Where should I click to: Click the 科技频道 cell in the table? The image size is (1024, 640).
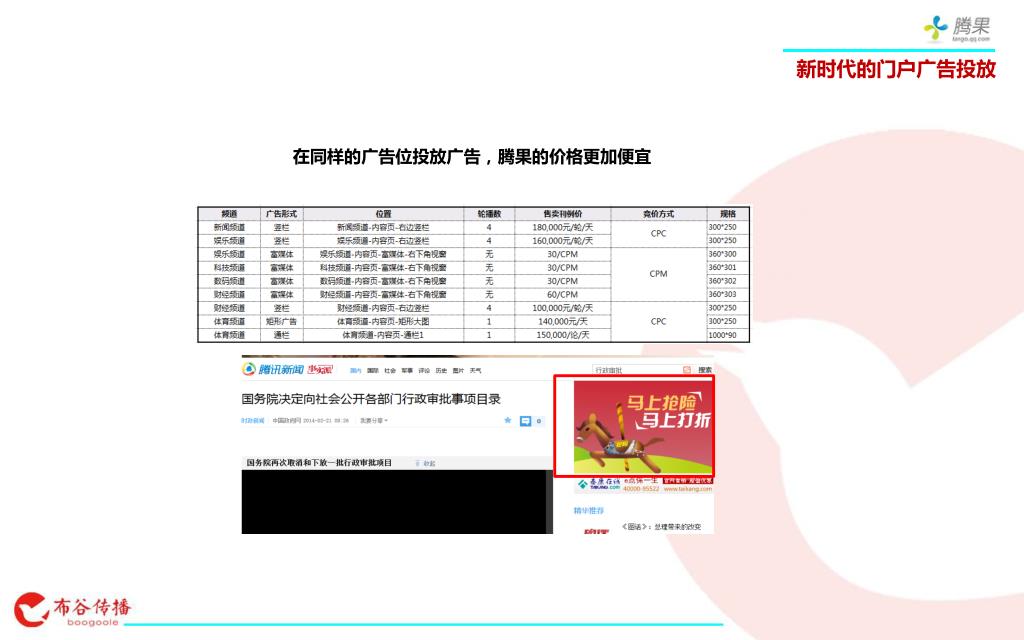tap(229, 268)
